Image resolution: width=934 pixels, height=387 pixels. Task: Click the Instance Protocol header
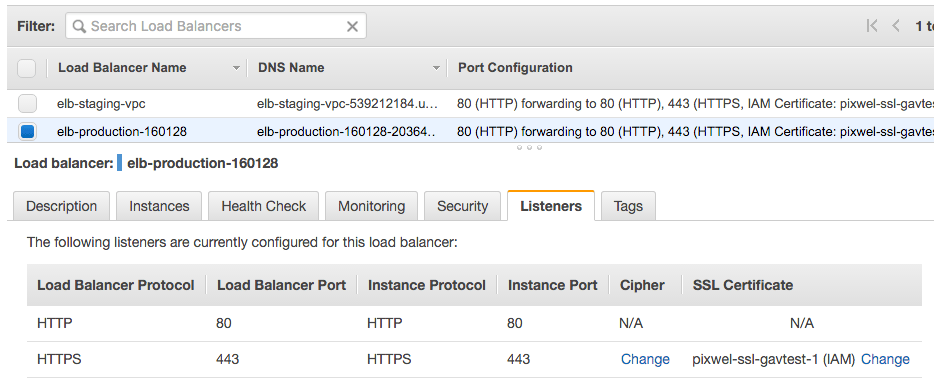tap(426, 285)
